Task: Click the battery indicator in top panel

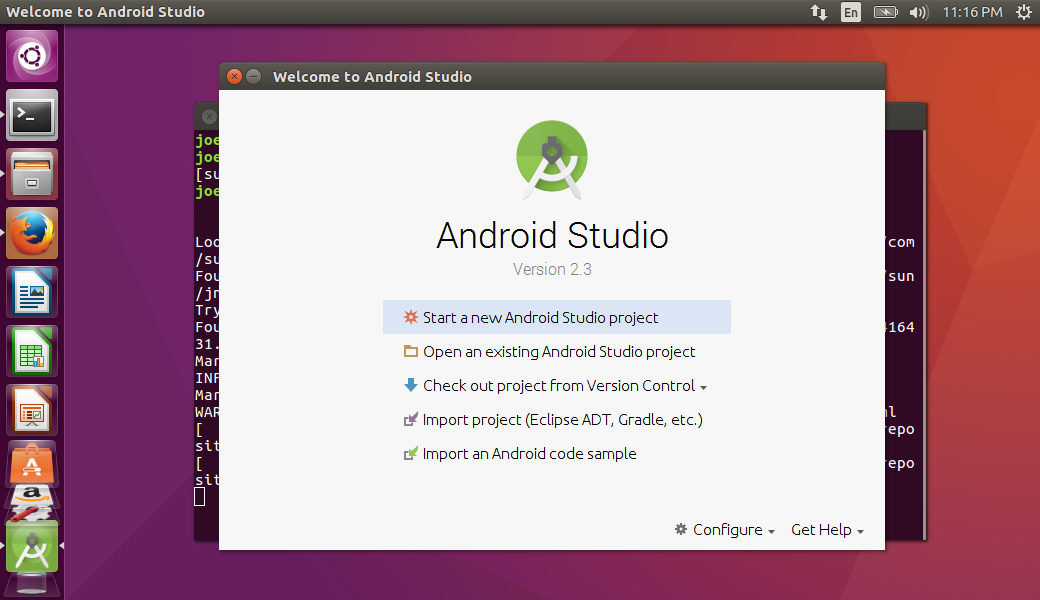Action: 885,12
